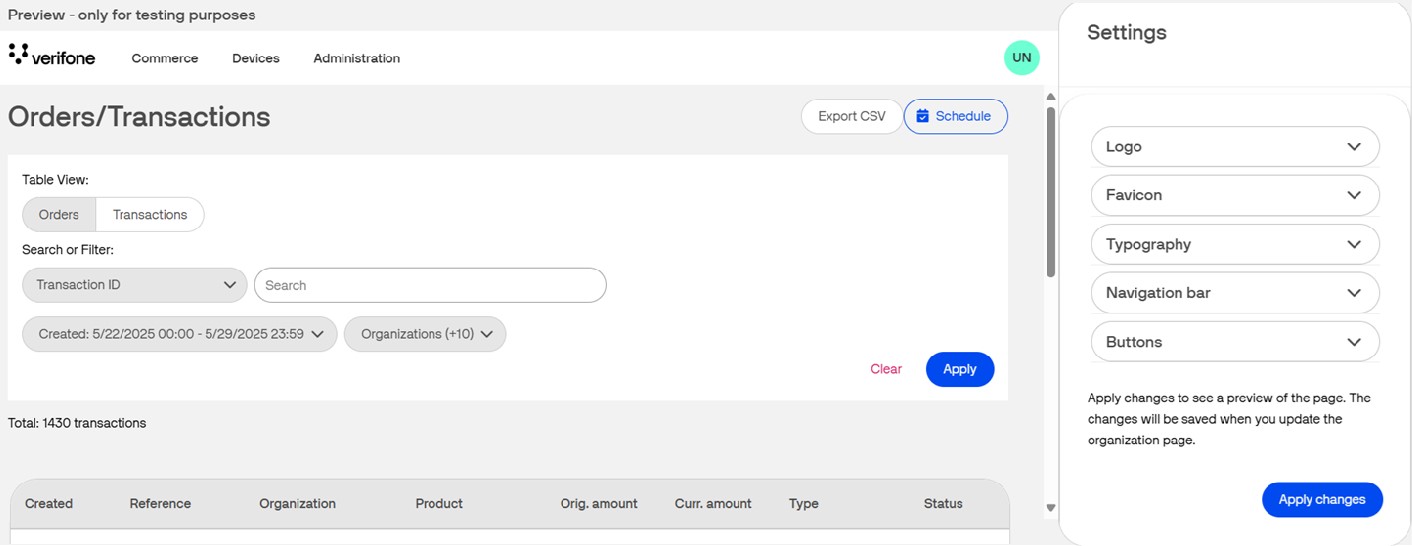1412x546 pixels.
Task: Click the Orders/Transactions page heading
Action: pos(139,117)
